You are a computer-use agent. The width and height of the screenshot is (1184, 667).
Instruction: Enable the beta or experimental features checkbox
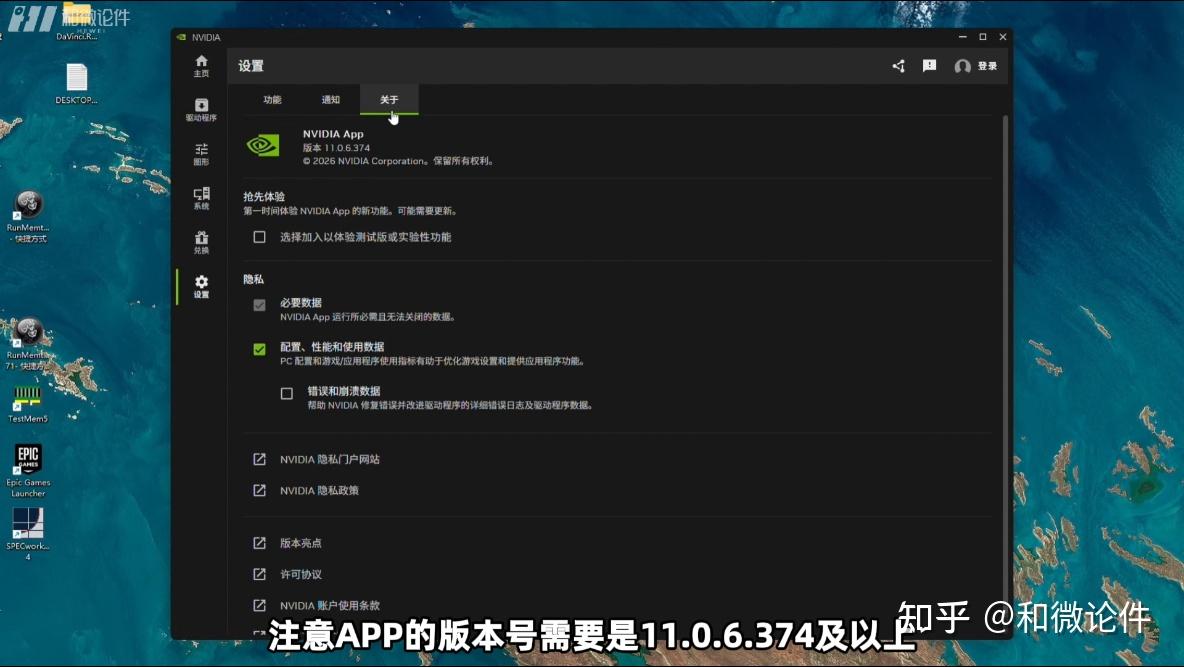click(x=259, y=237)
